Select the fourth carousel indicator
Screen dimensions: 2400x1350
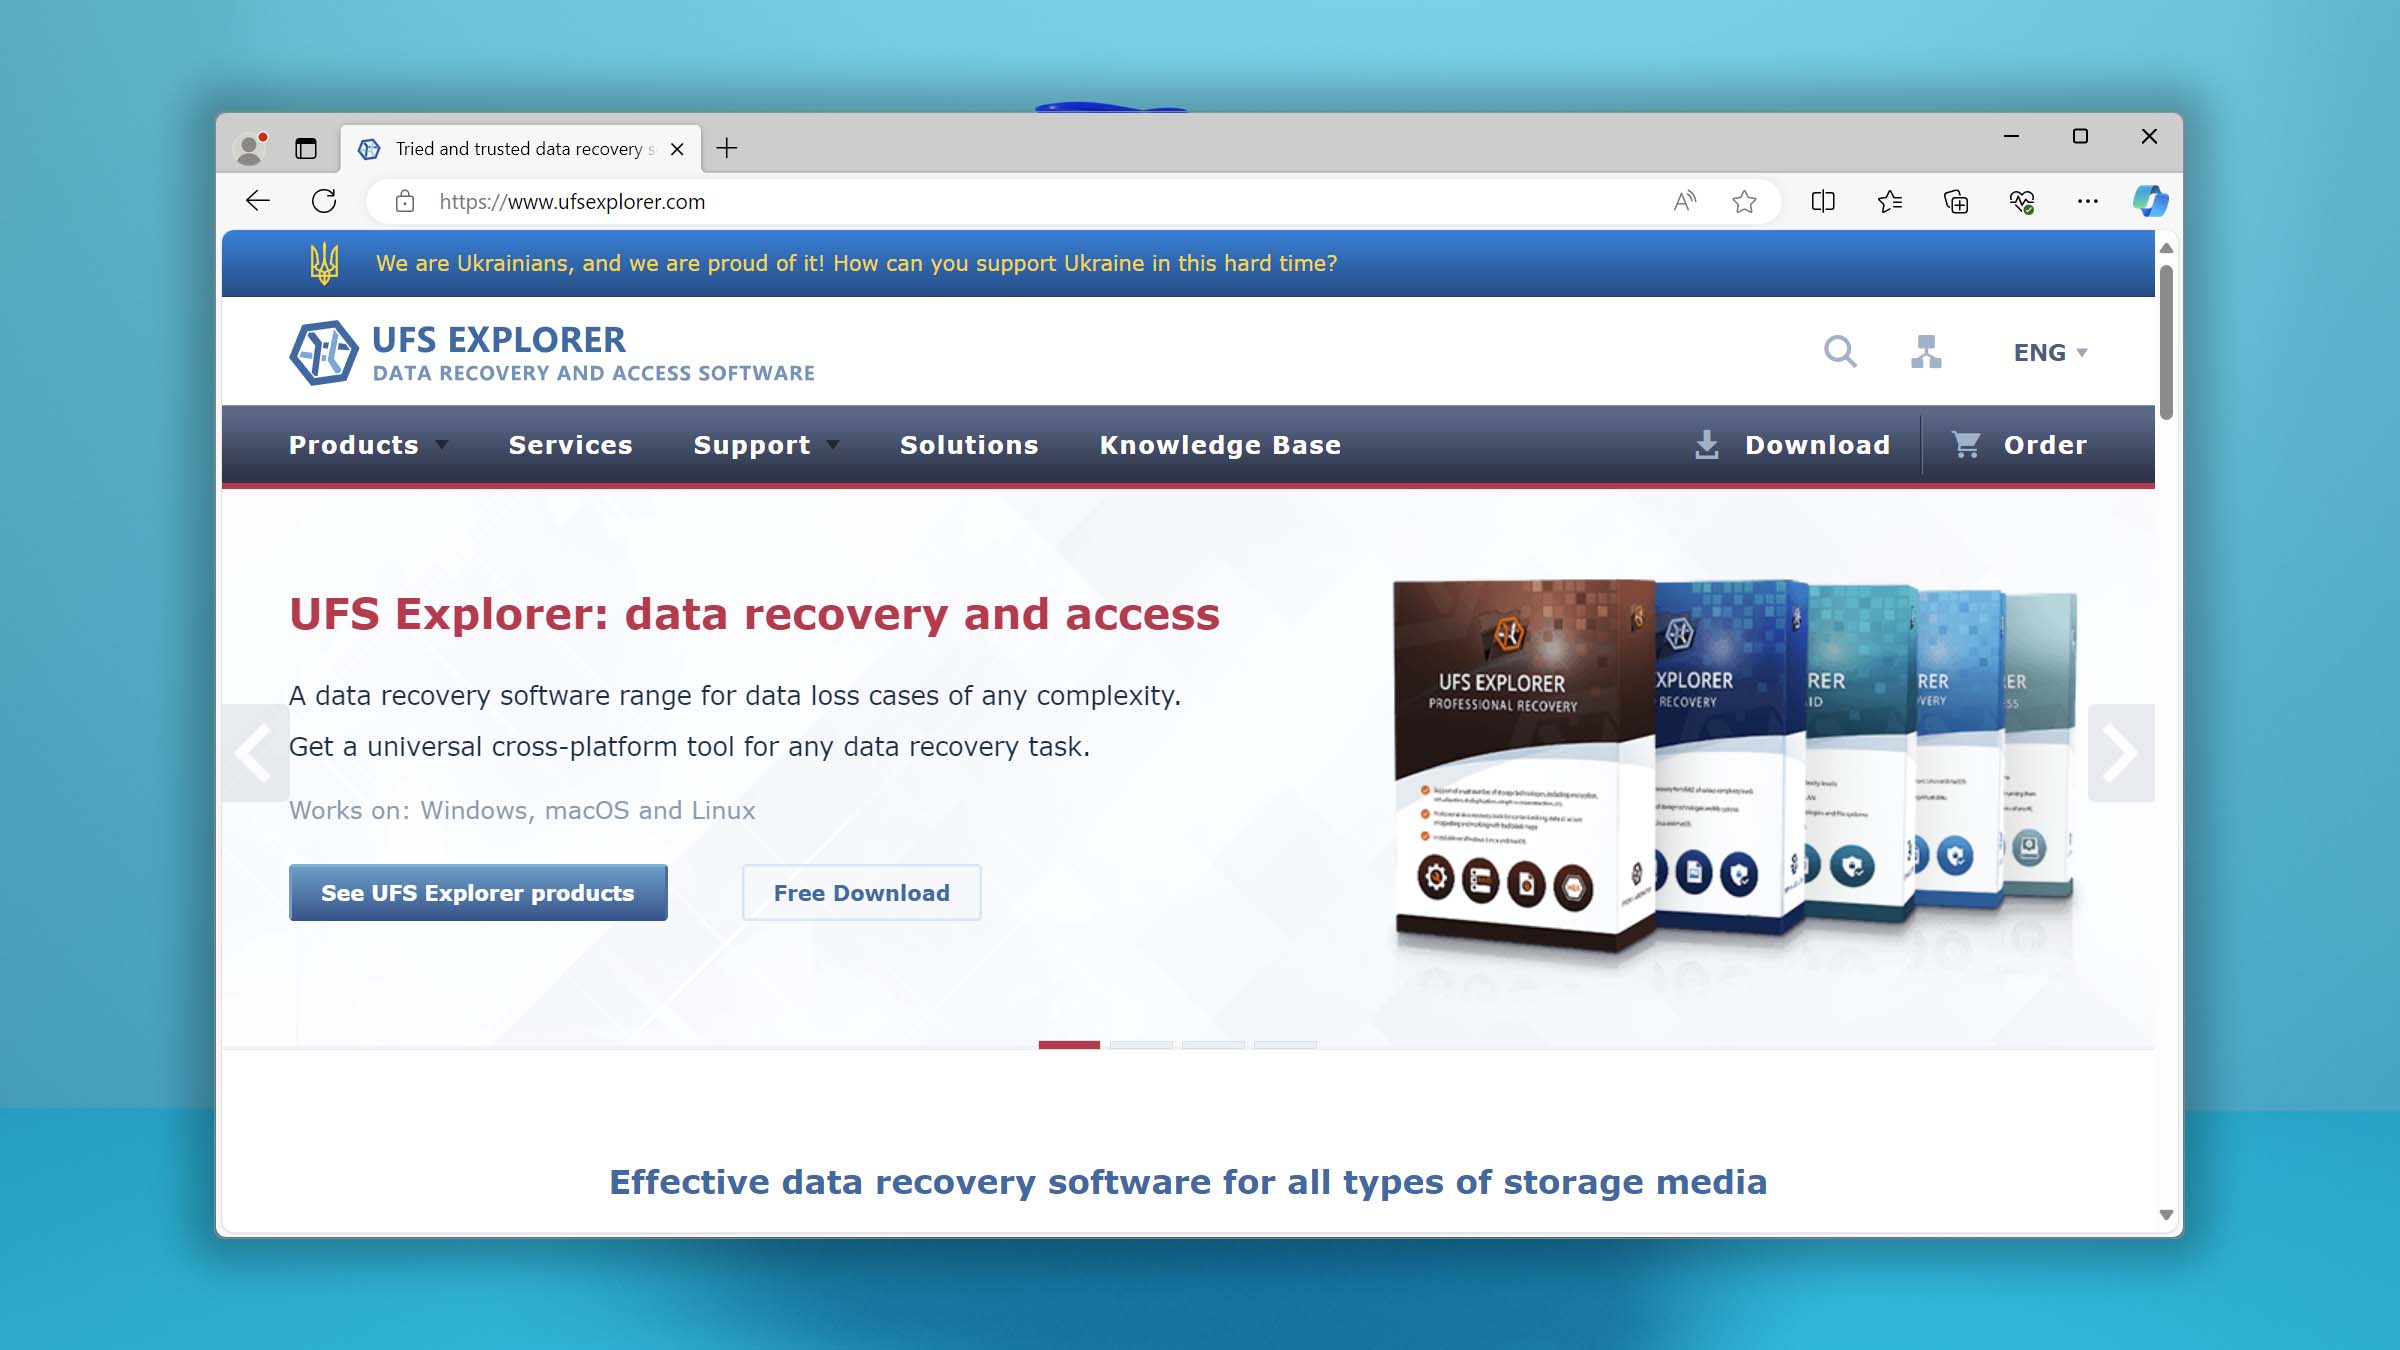click(x=1285, y=1044)
